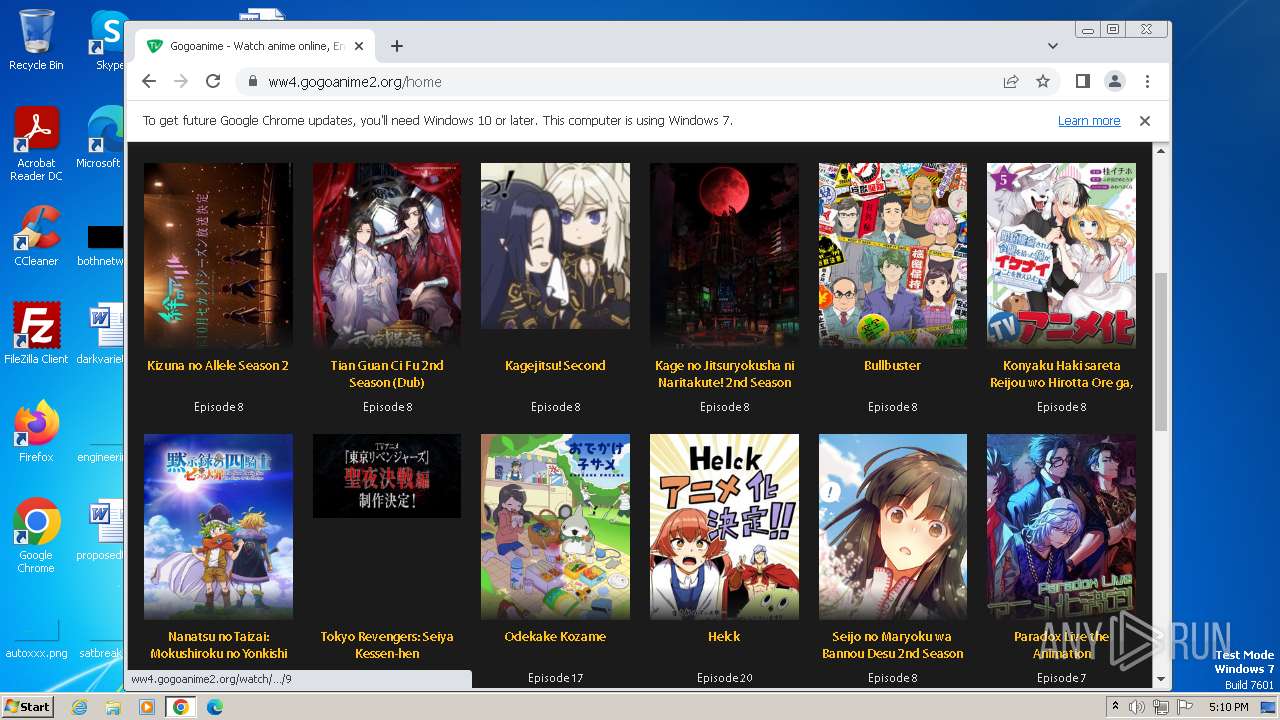
Task: Open Konyaku Haki sareta Reijou poster
Action: coord(1061,255)
